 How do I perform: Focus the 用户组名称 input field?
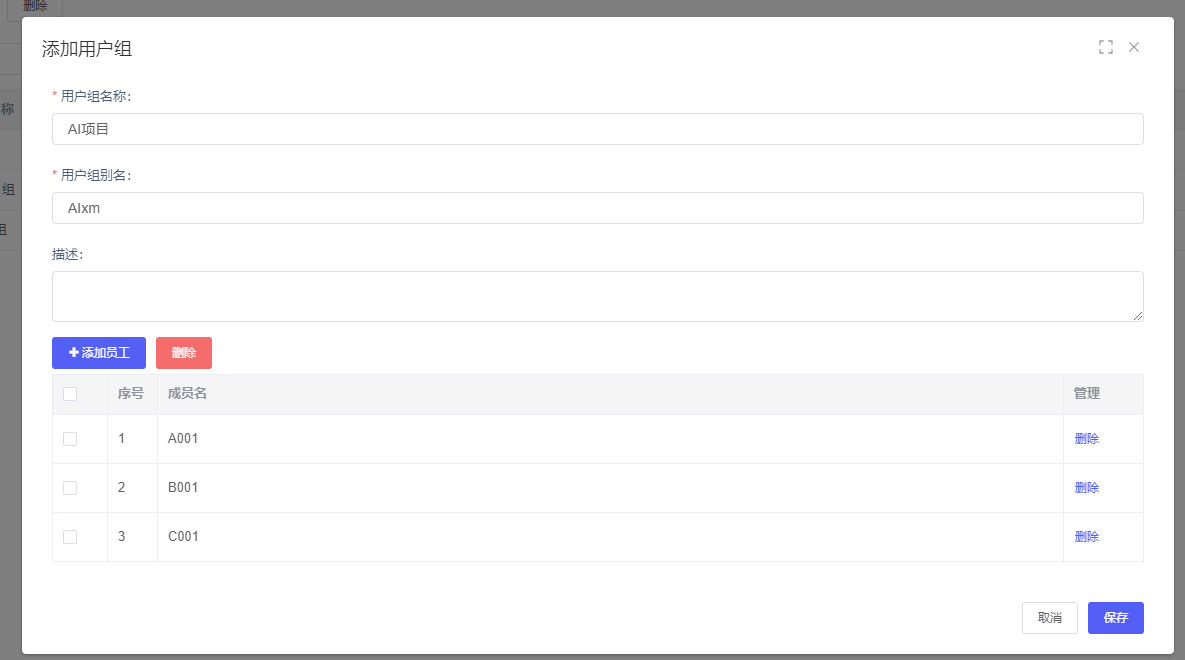597,129
